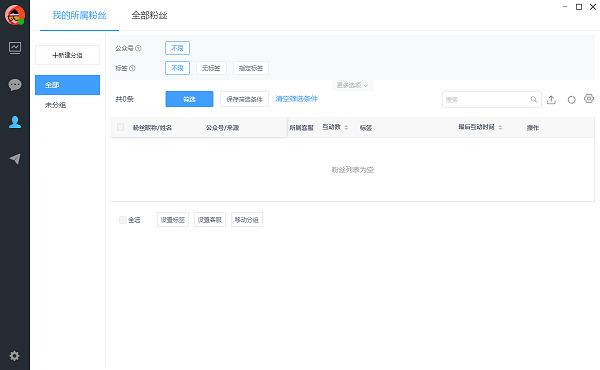Open the table column settings hexagon icon

tap(589, 99)
